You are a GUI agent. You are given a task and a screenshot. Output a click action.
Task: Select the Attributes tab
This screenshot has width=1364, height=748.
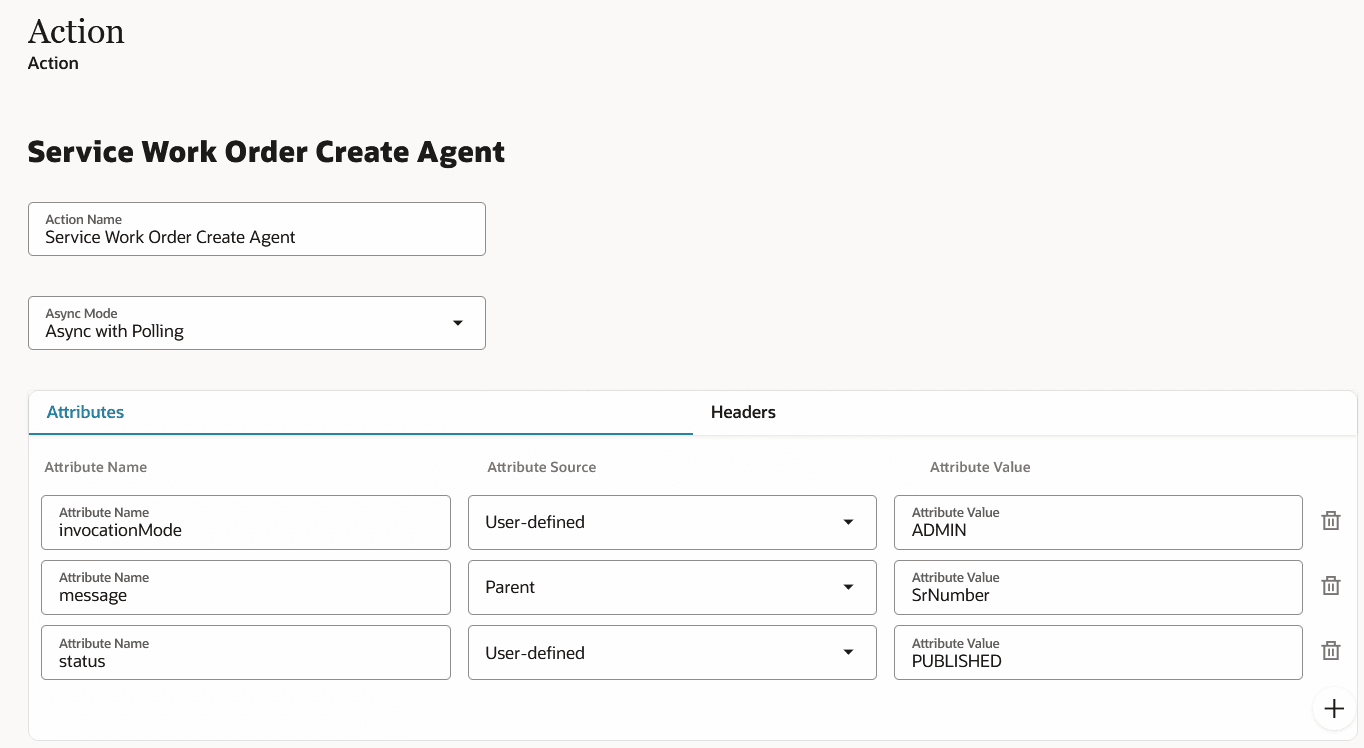click(x=85, y=411)
